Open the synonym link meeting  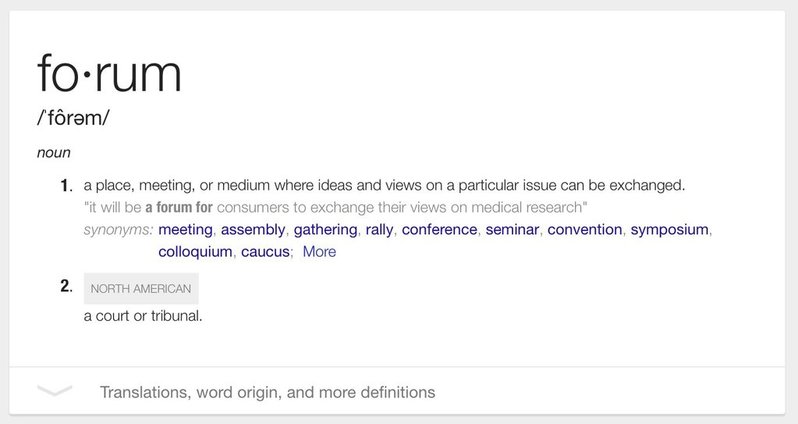(x=185, y=230)
